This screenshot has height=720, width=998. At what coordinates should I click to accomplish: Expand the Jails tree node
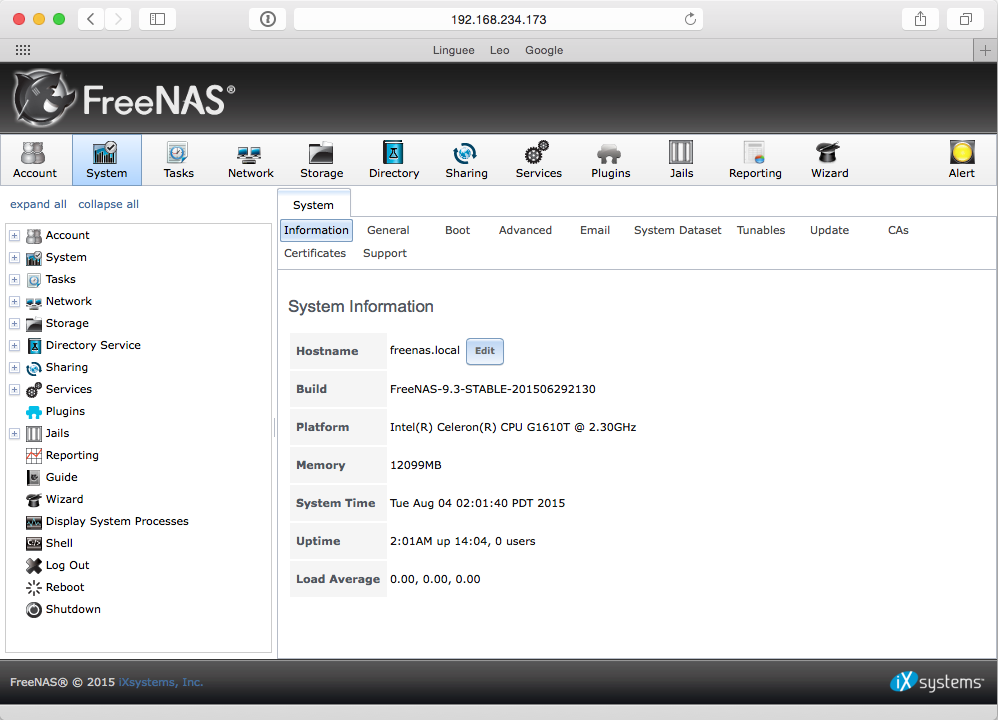(14, 434)
